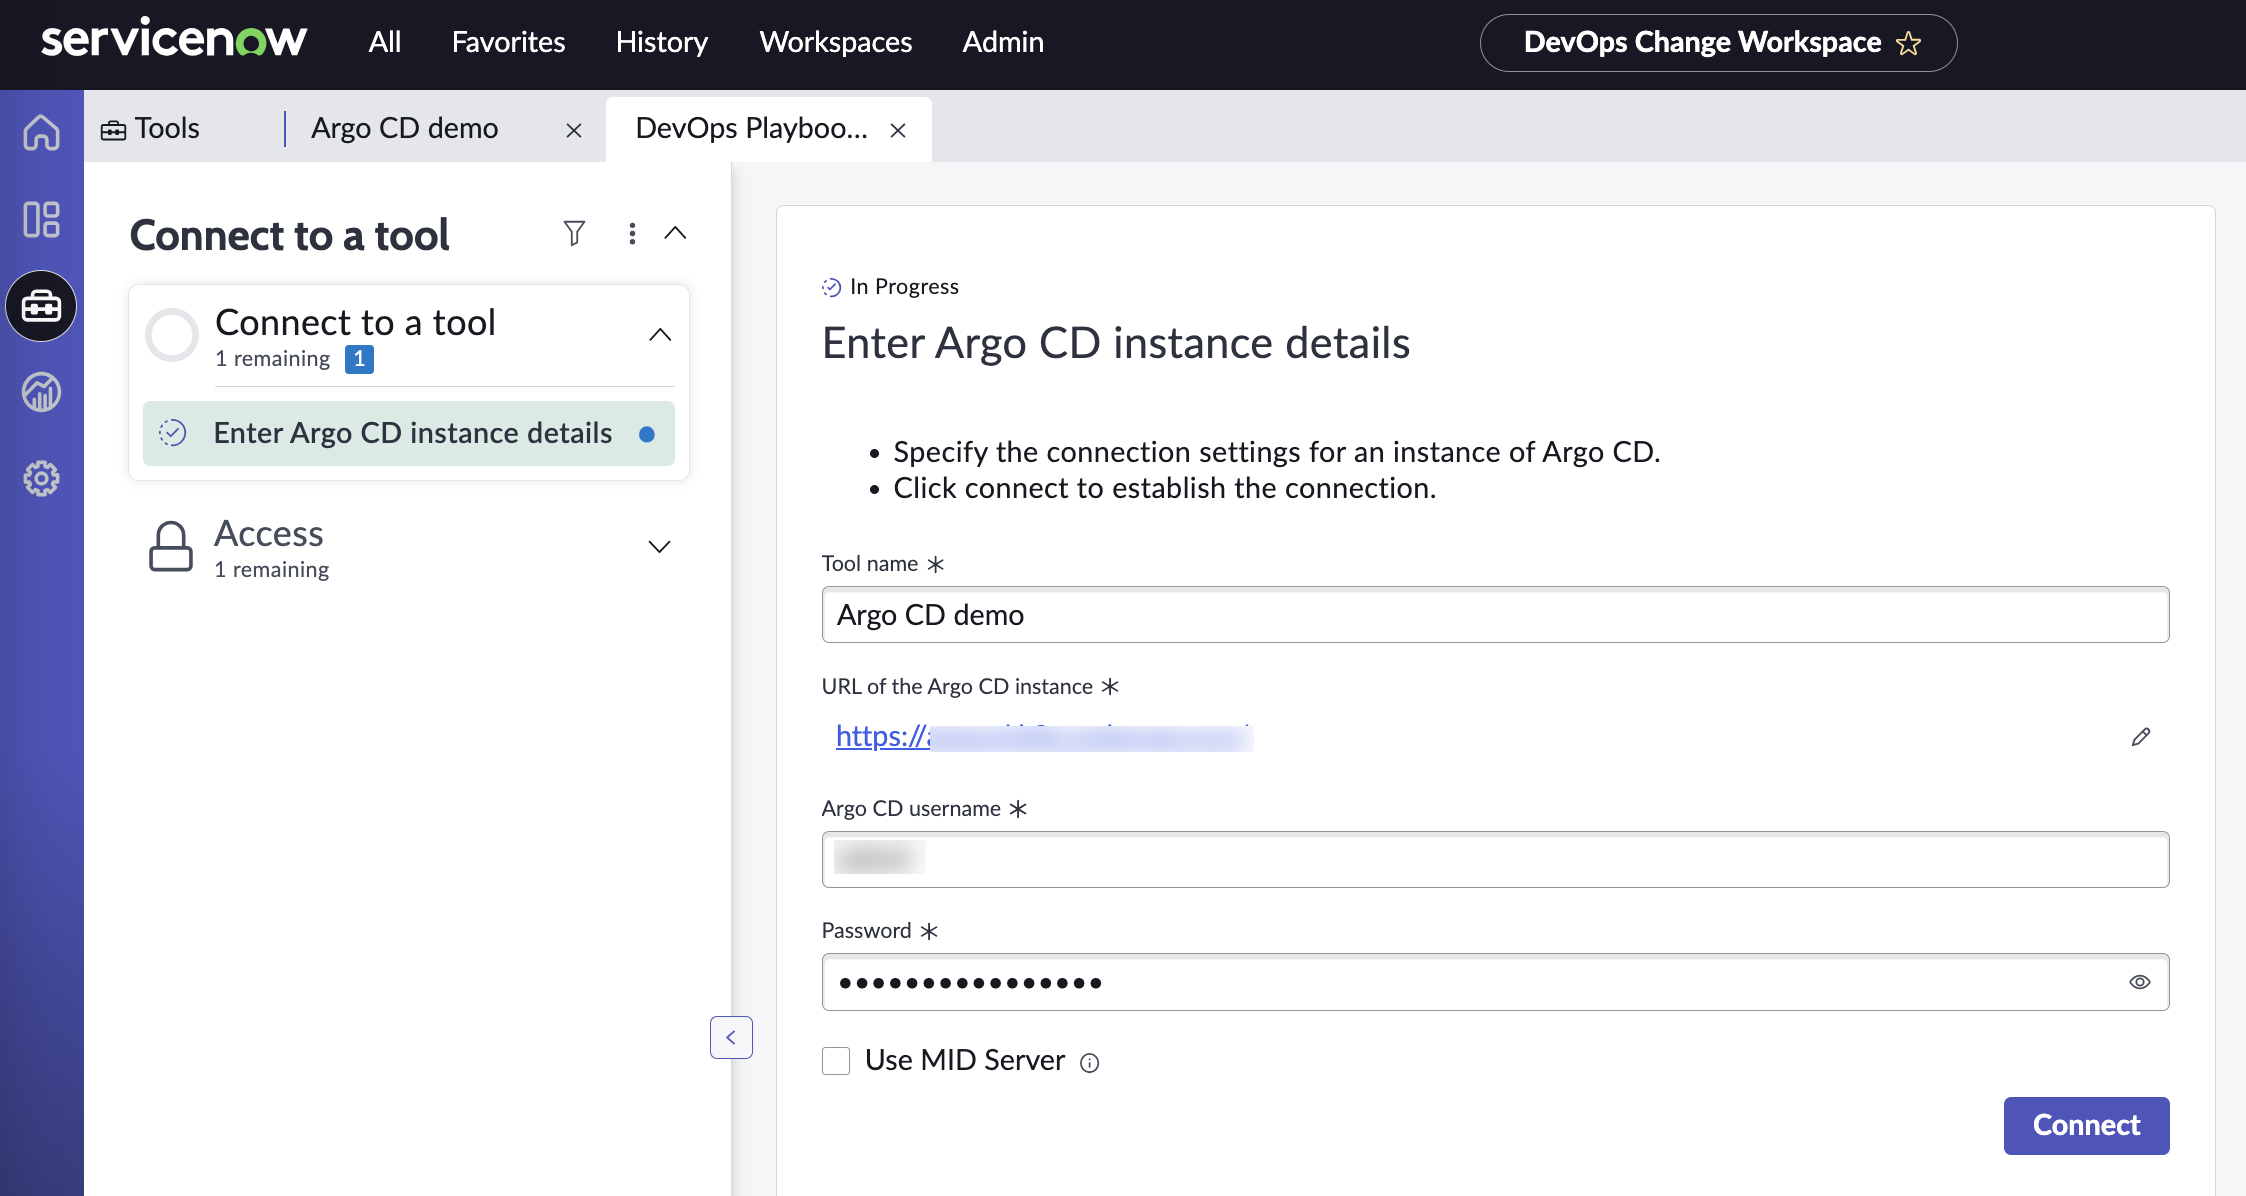
Task: Check the Use MID Server checkbox
Action: click(x=836, y=1061)
